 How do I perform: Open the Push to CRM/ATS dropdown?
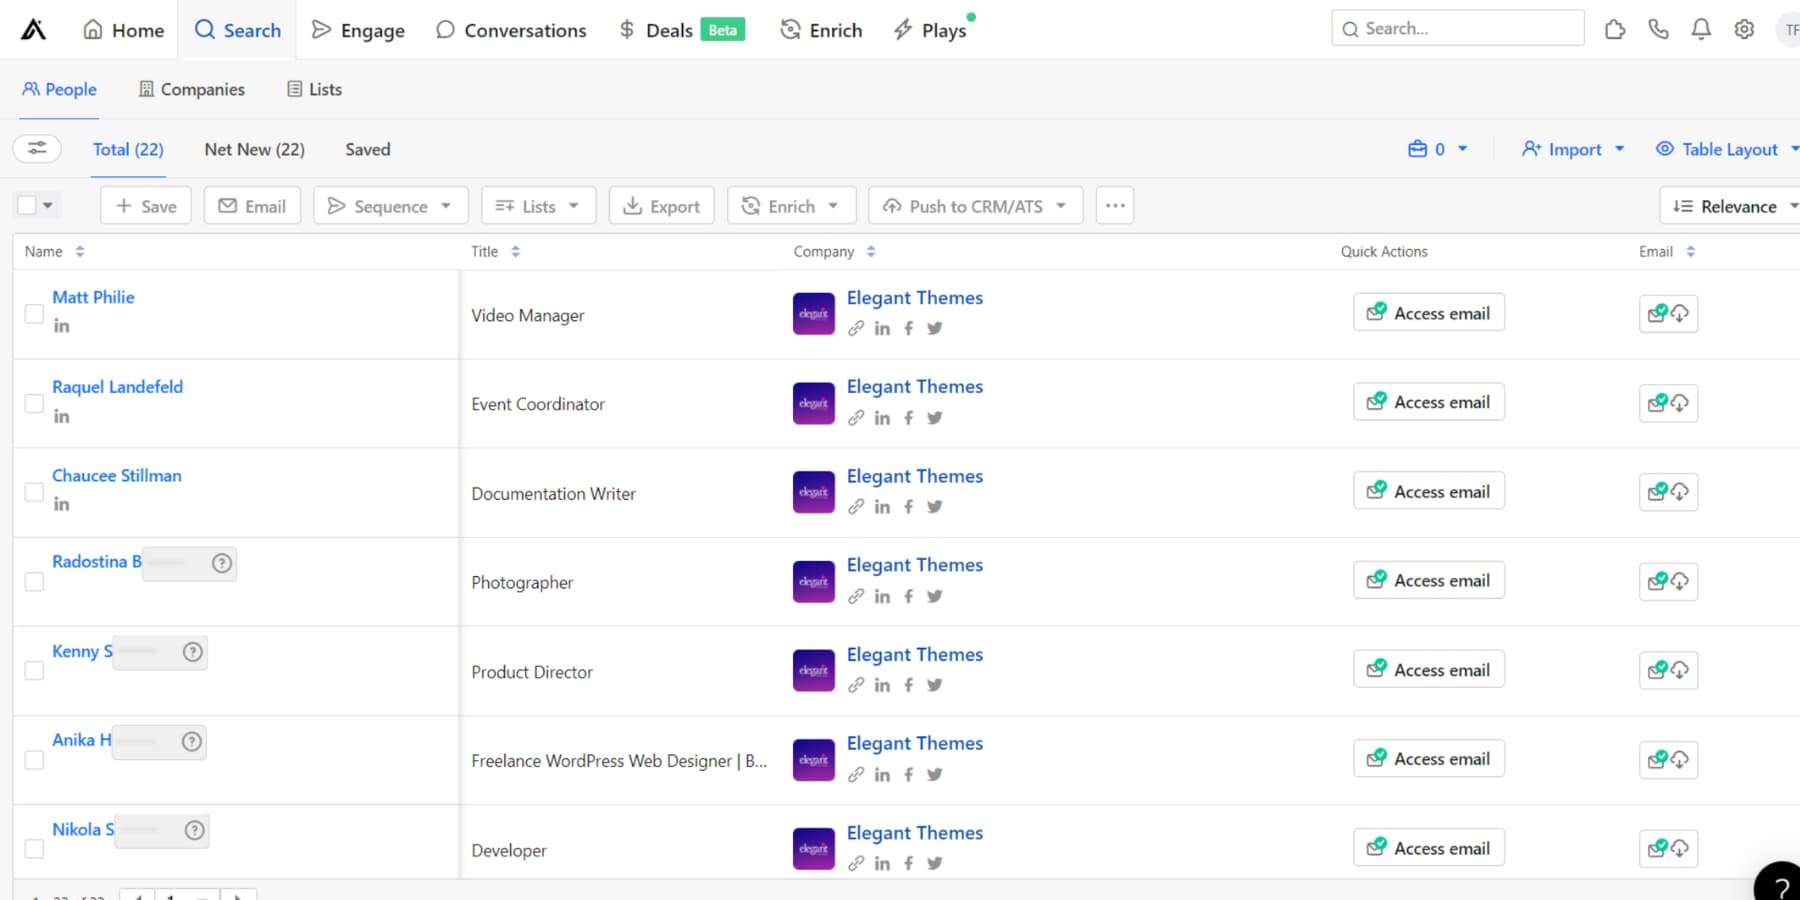coord(975,205)
